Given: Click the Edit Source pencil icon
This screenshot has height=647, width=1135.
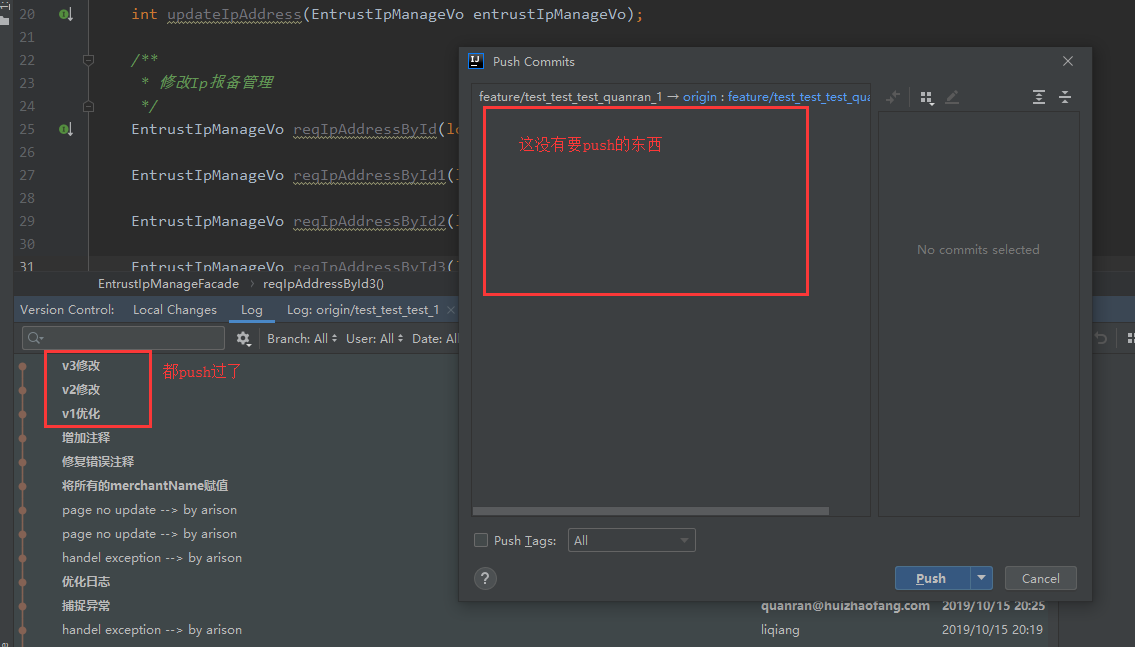Looking at the screenshot, I should 953,97.
